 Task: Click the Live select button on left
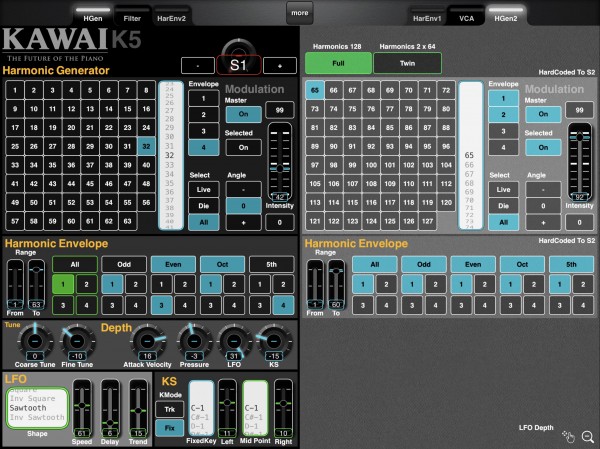pyautogui.click(x=204, y=189)
